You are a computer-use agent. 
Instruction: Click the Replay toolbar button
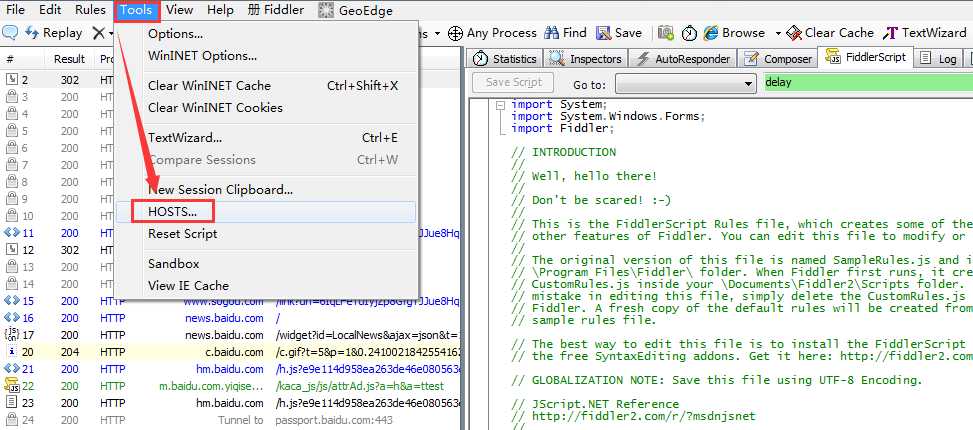coord(53,33)
